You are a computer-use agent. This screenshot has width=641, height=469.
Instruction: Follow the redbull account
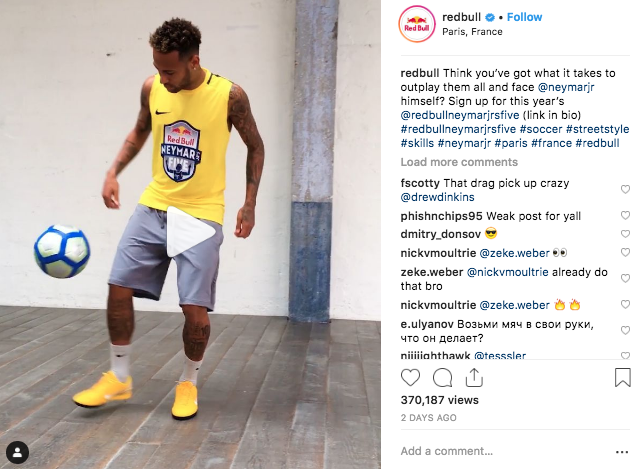coord(524,17)
